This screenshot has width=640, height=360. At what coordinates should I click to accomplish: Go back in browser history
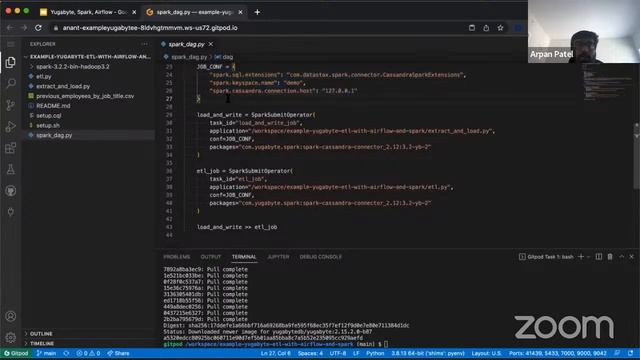(10, 28)
